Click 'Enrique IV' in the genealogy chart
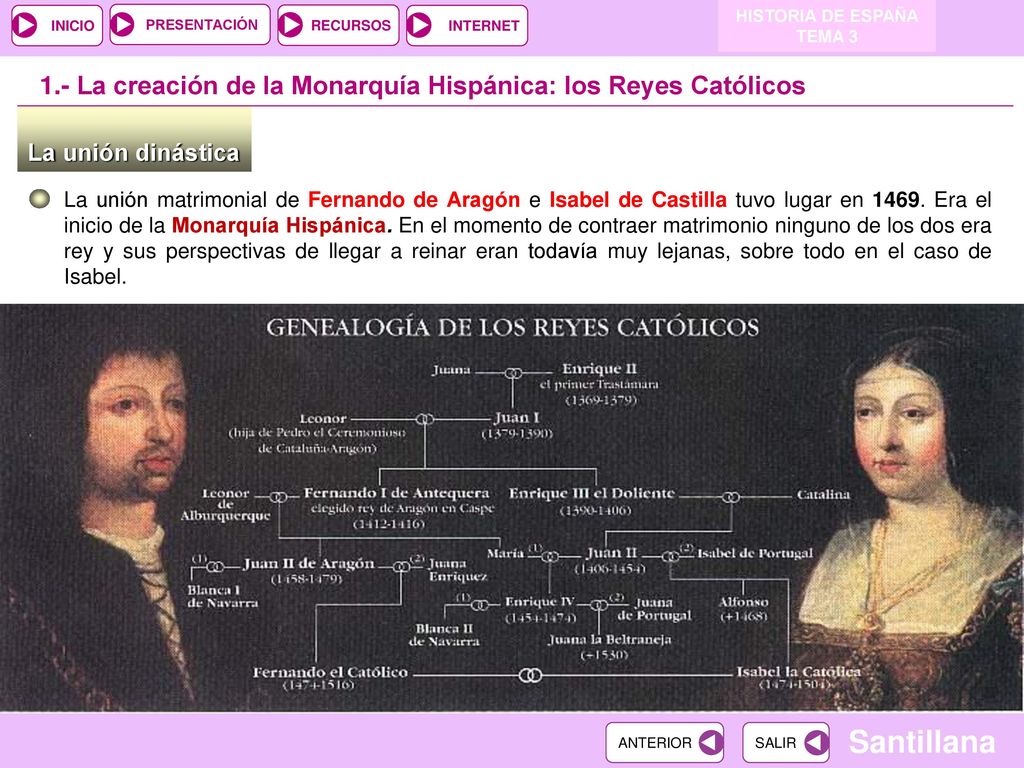1024x768 pixels. pos(539,601)
